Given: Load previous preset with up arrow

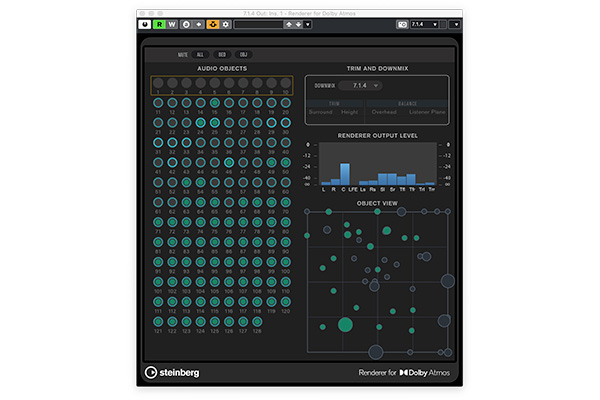Looking at the screenshot, I should 289,24.
